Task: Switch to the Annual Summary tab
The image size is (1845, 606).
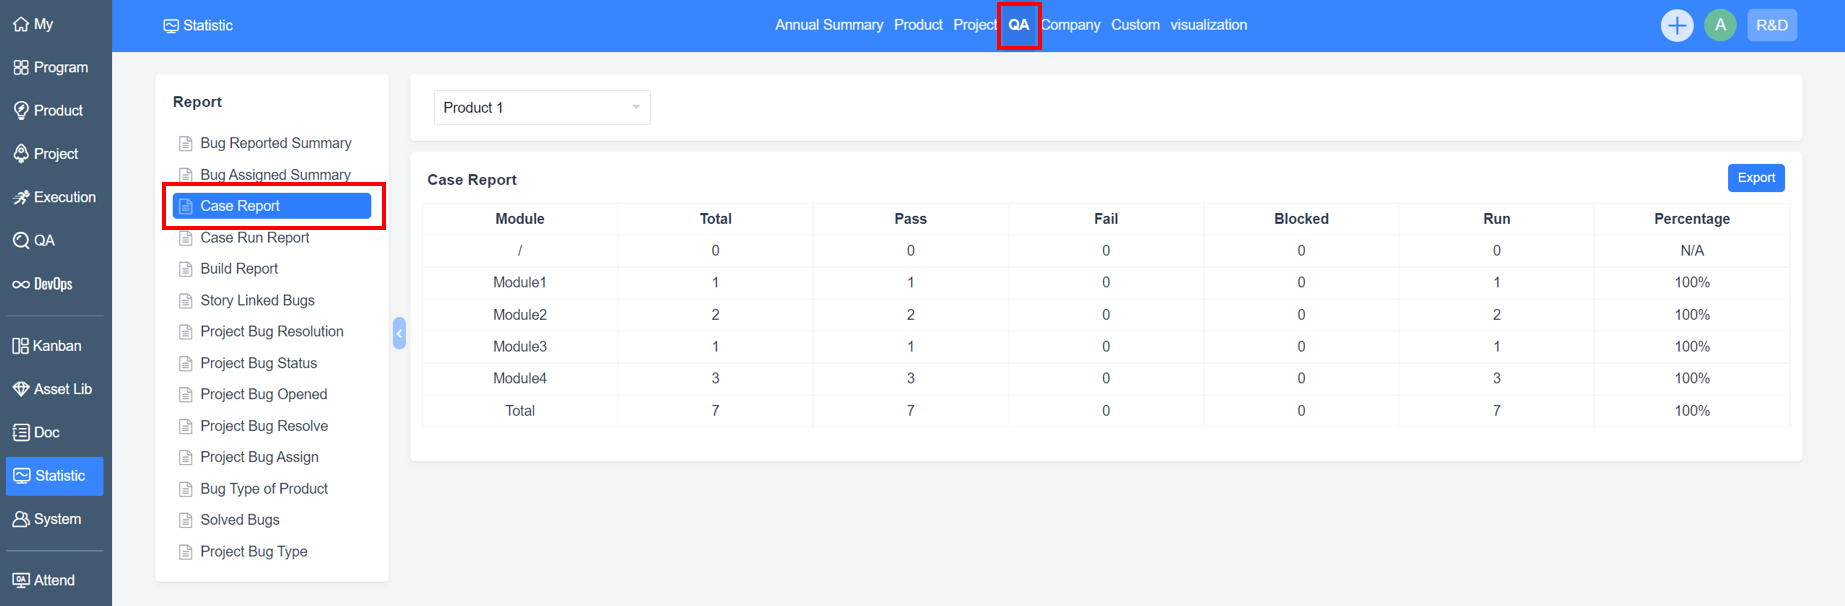Action: pos(829,25)
